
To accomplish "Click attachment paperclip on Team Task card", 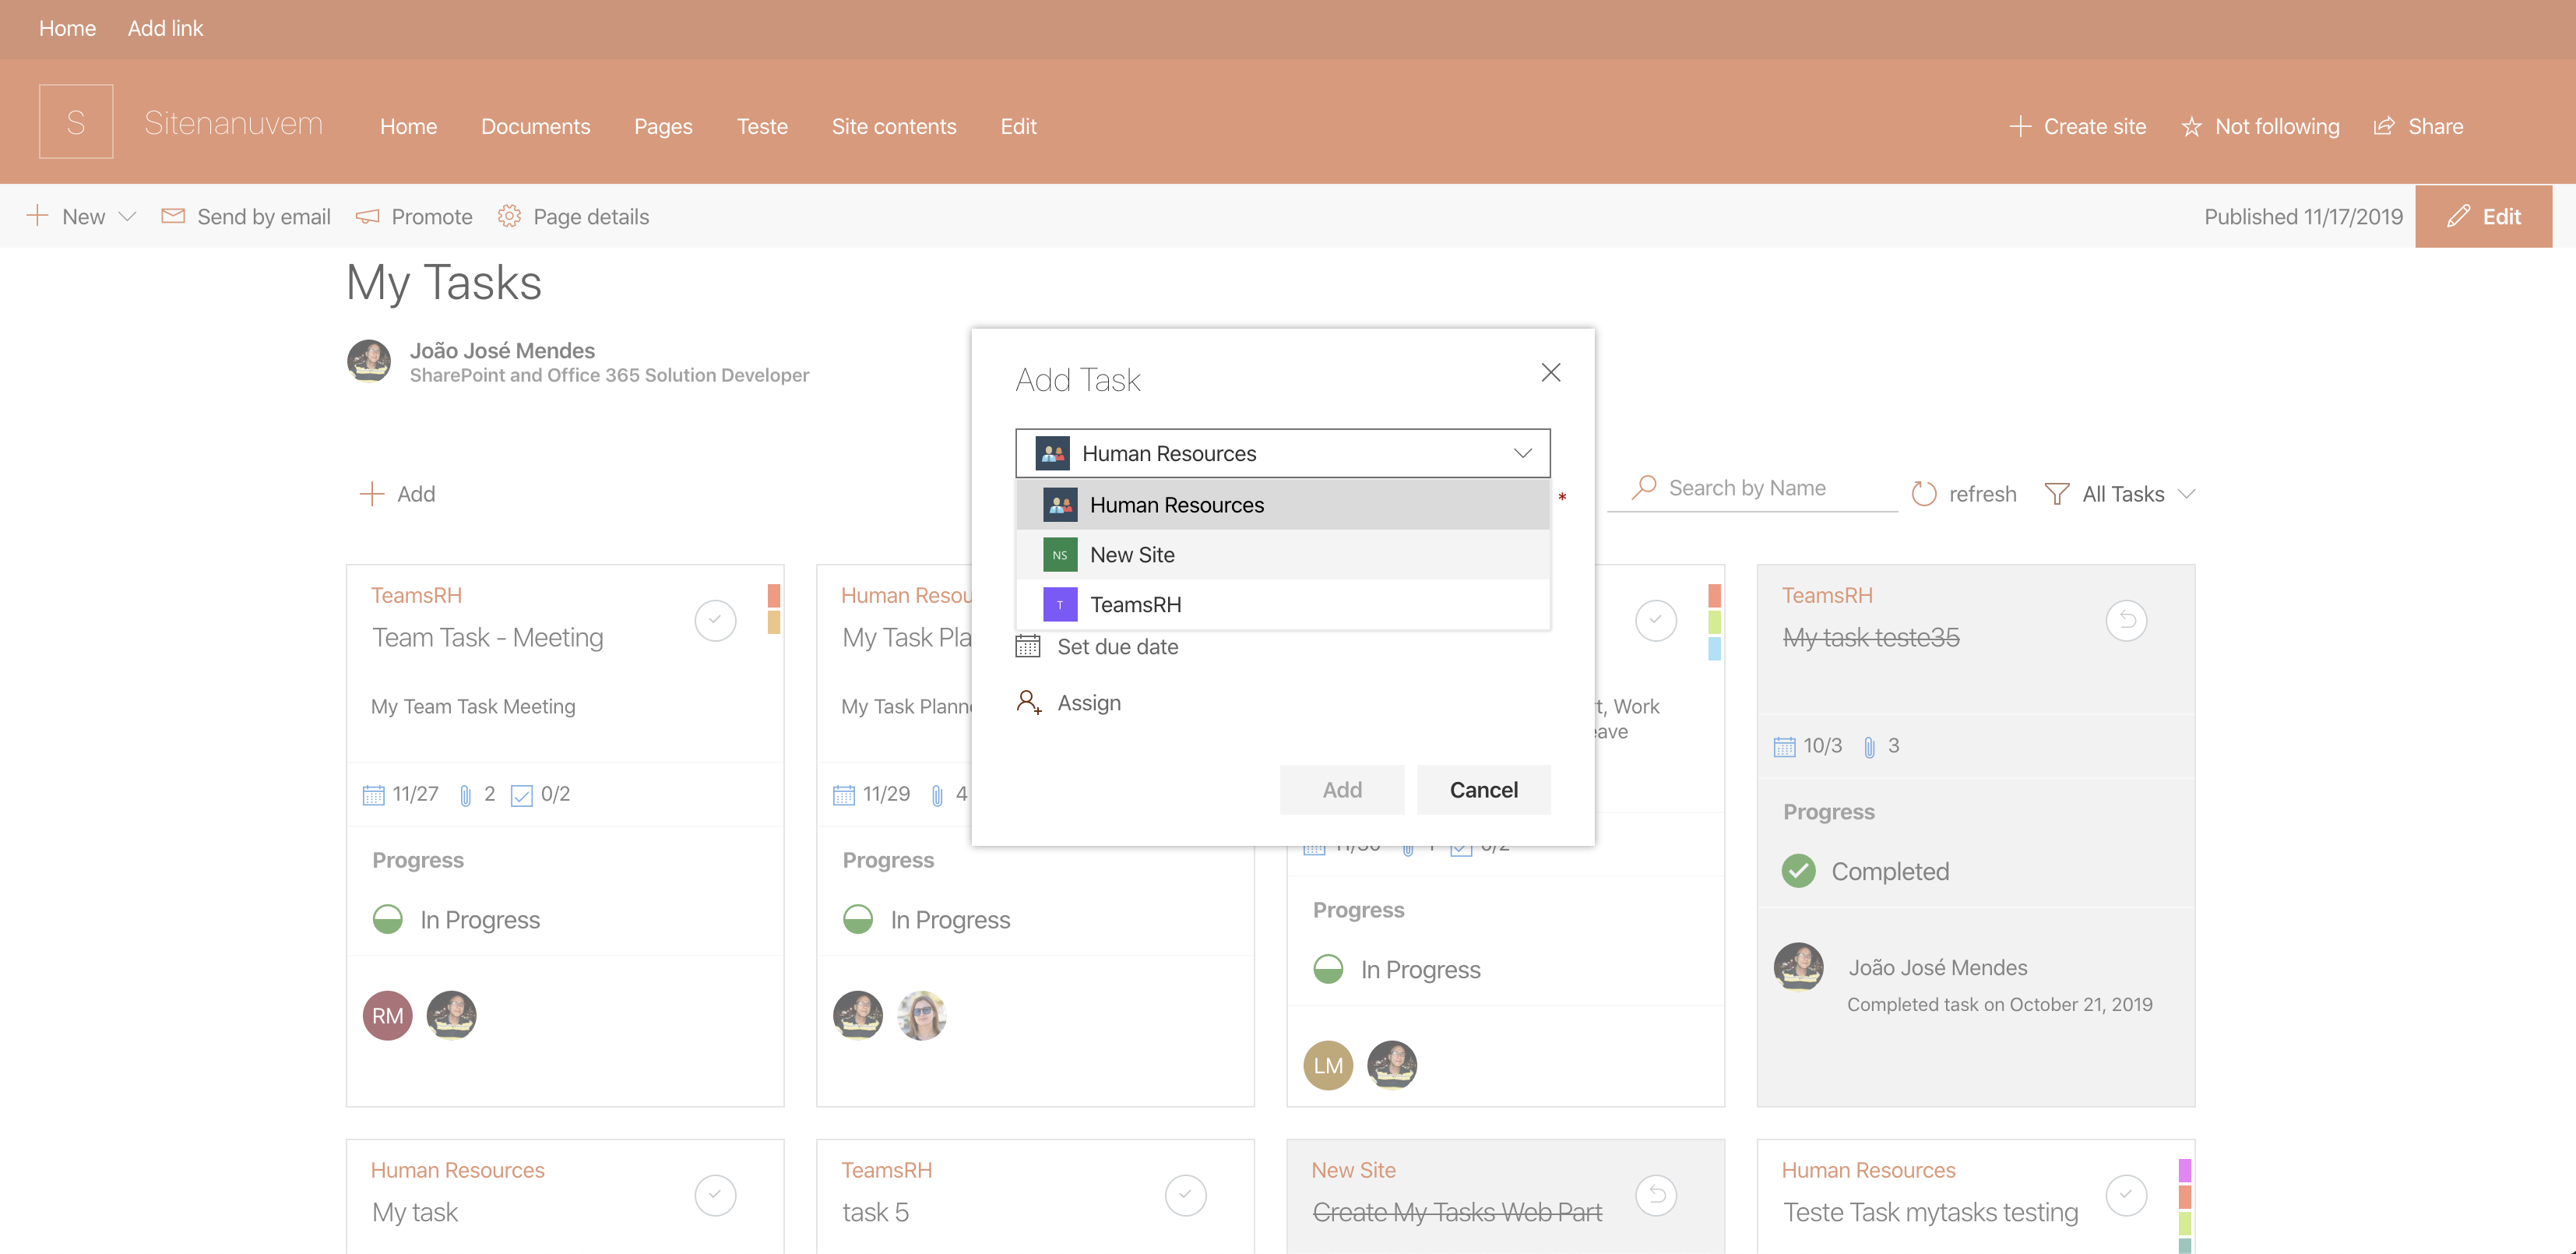I will click(465, 795).
